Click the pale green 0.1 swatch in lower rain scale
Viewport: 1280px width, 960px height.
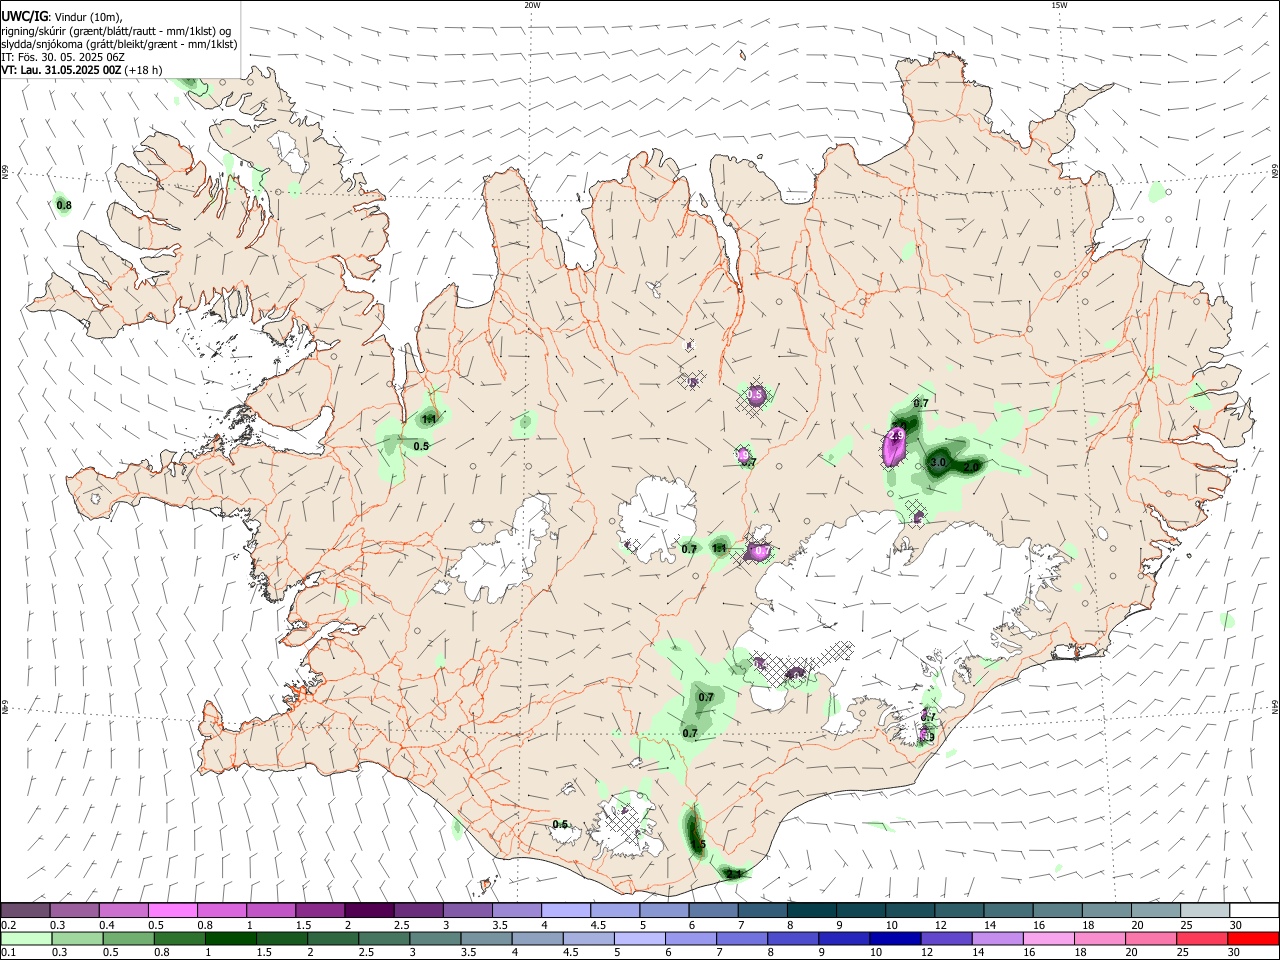26,938
